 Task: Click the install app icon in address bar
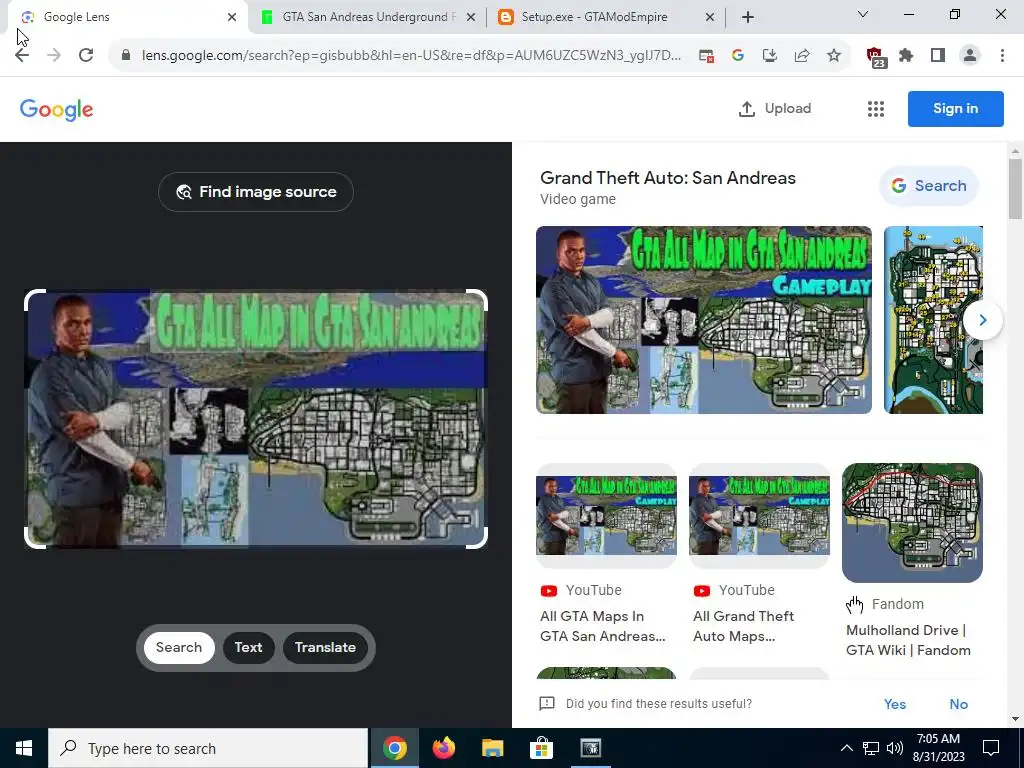pyautogui.click(x=770, y=56)
